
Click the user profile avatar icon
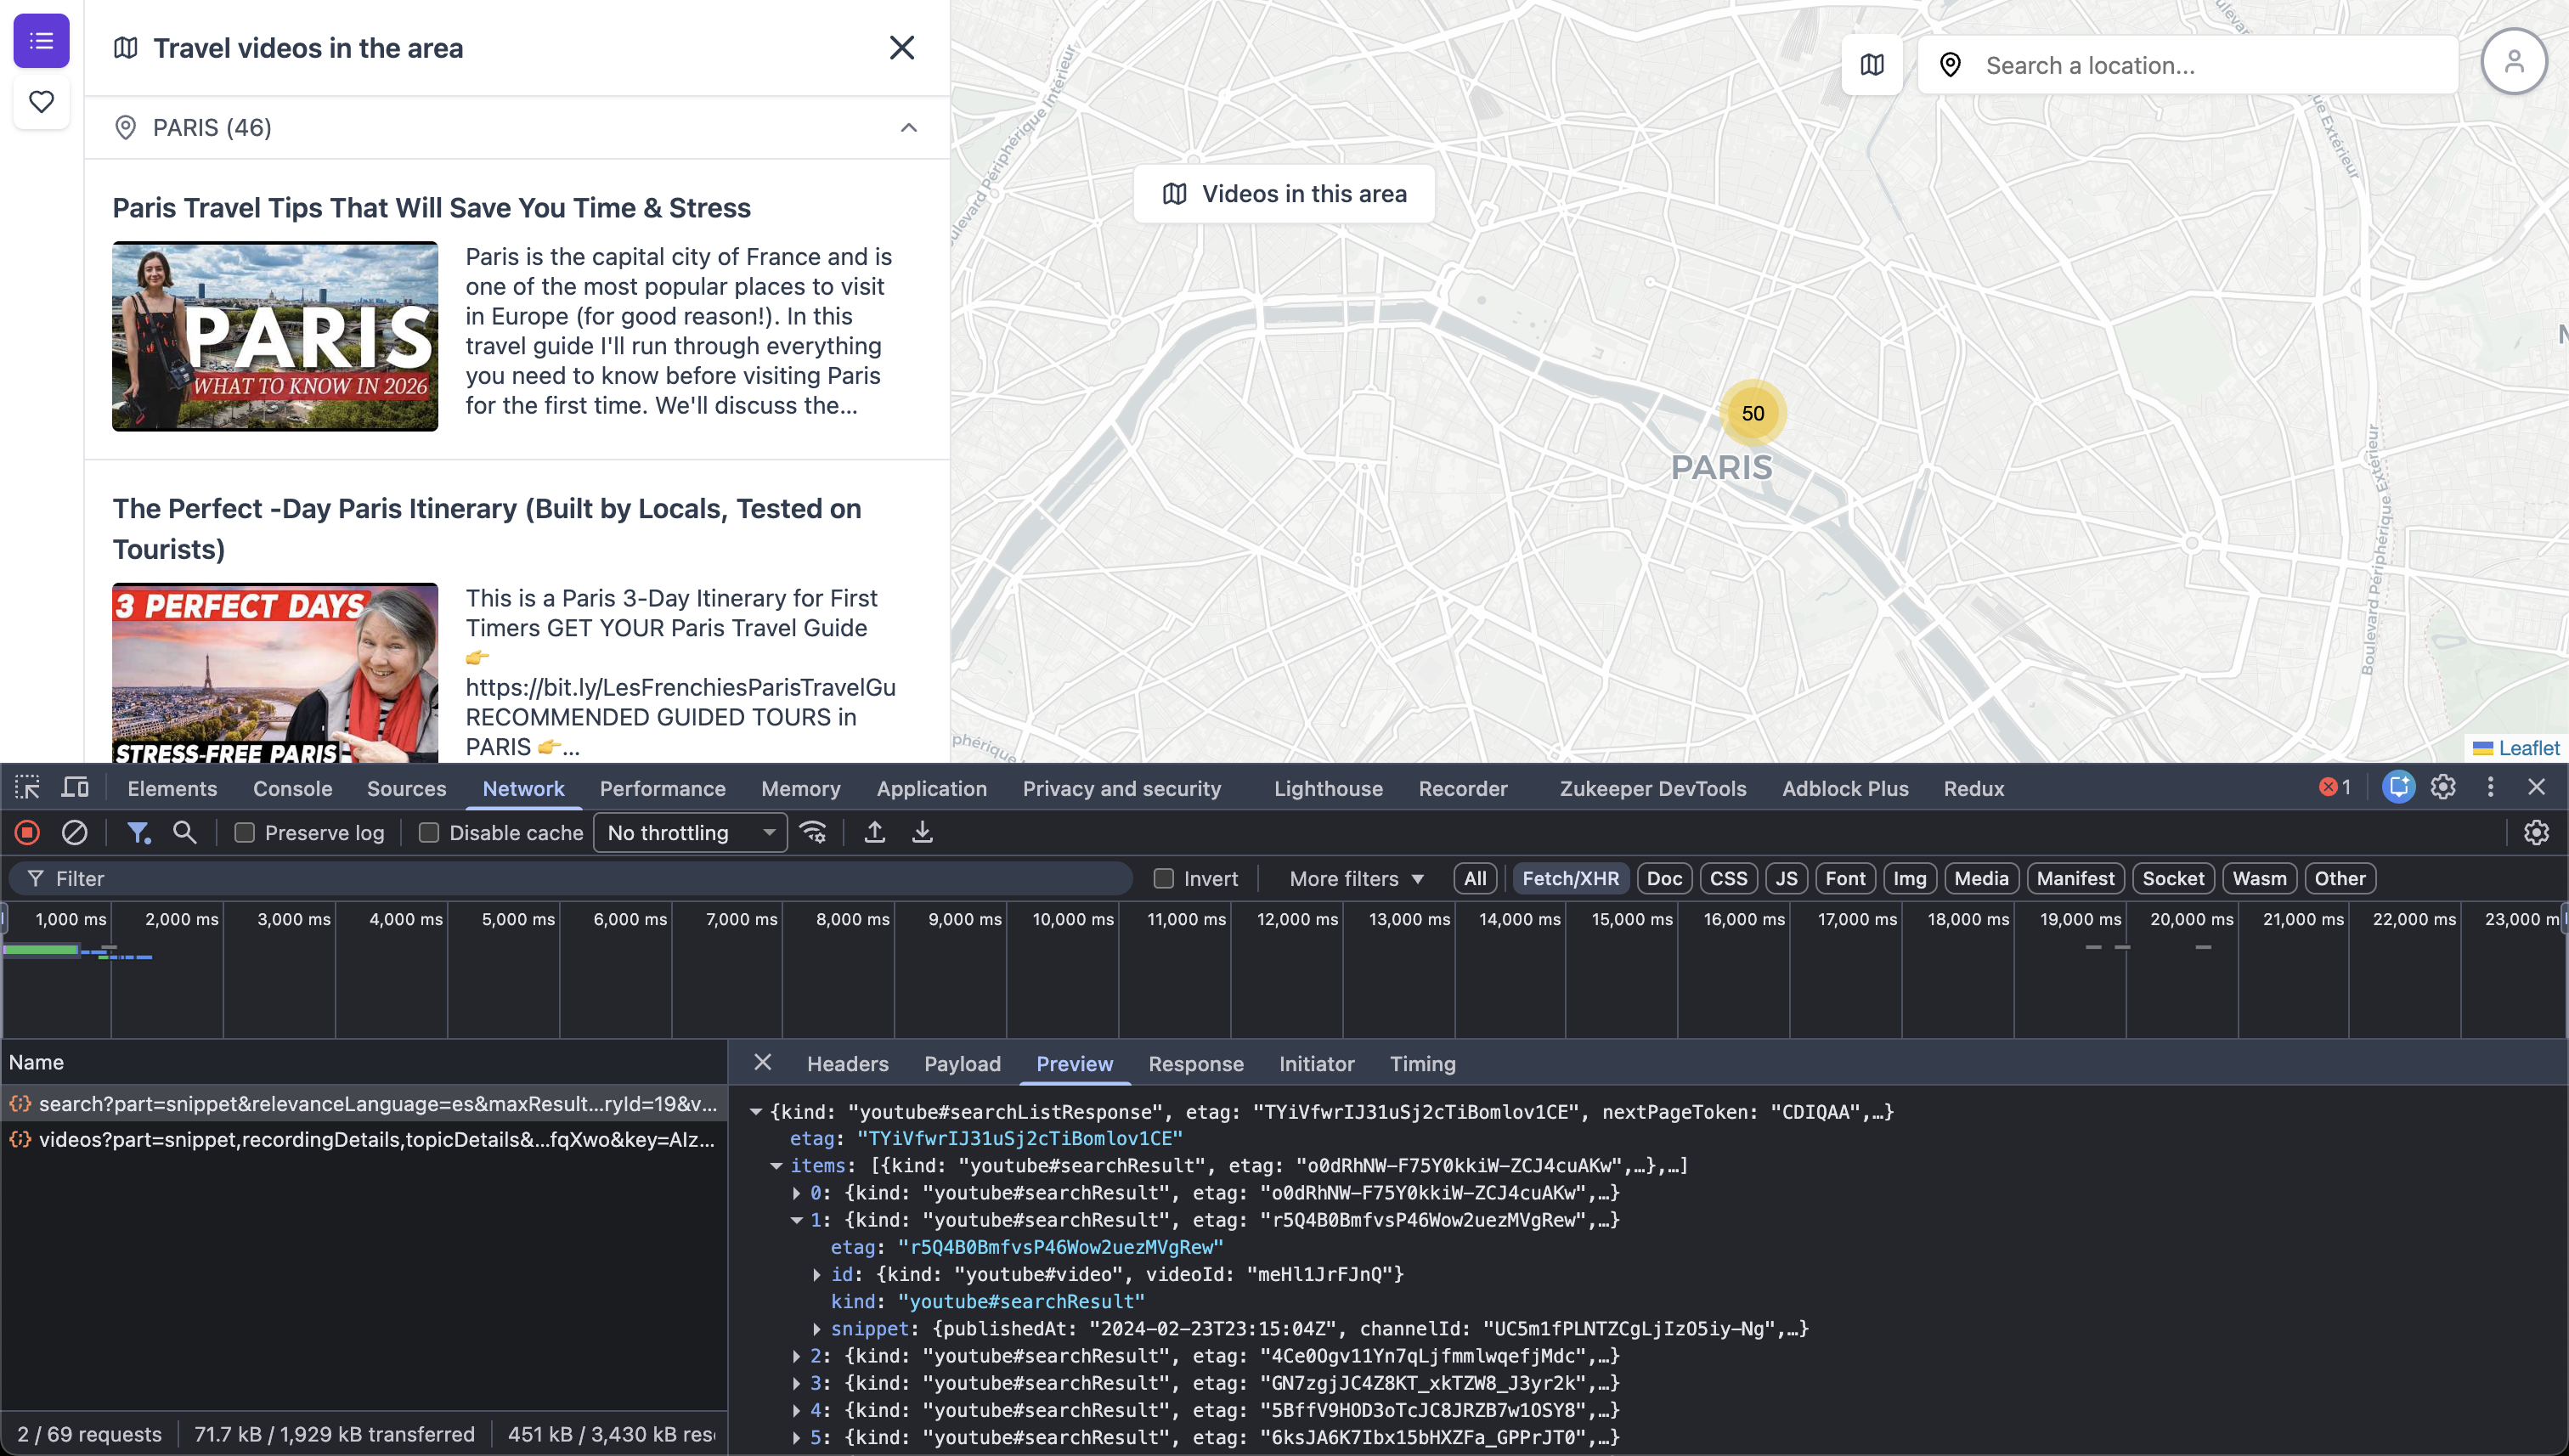click(x=2513, y=62)
